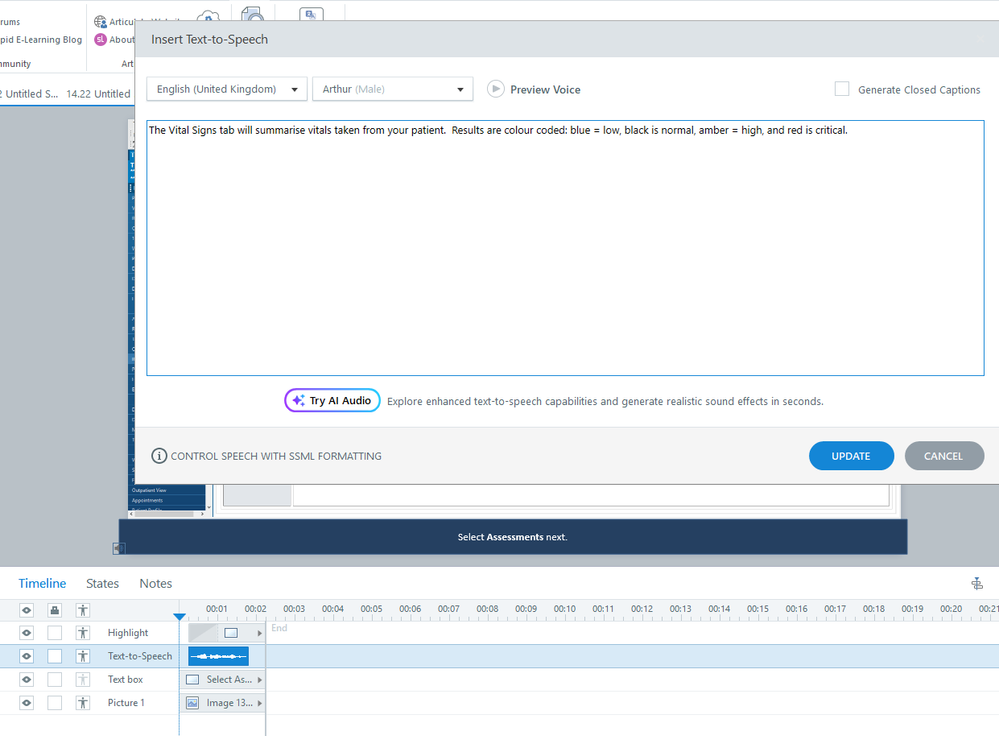Click accessibility icon on the Text box row
The image size is (999, 736).
click(x=83, y=679)
